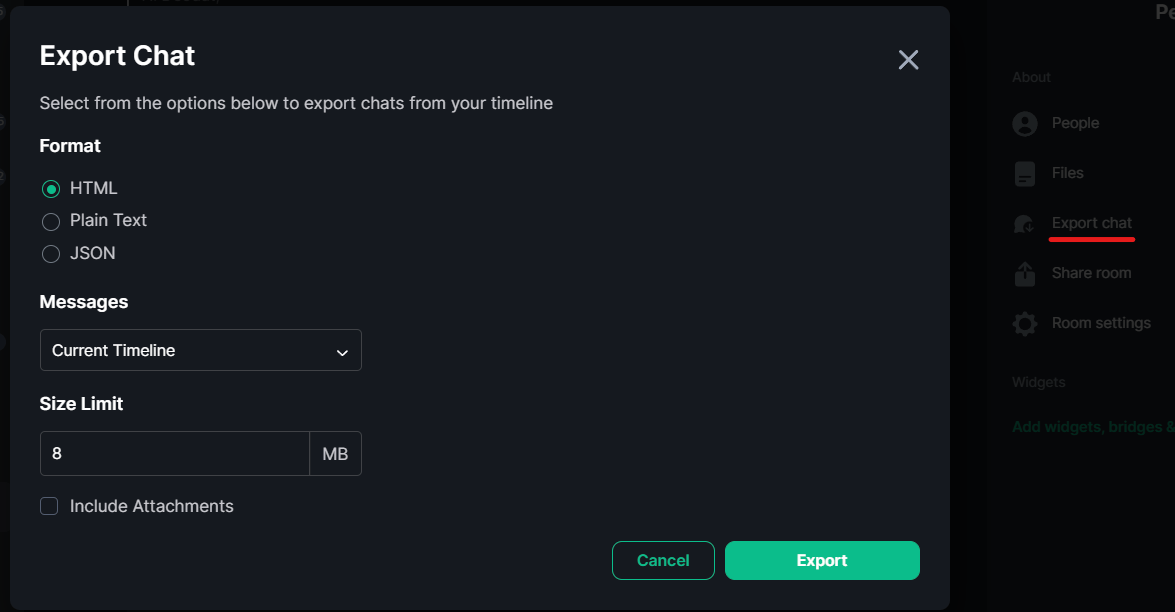Select the HTML format radio button
Viewport: 1175px width, 612px height.
(51, 189)
